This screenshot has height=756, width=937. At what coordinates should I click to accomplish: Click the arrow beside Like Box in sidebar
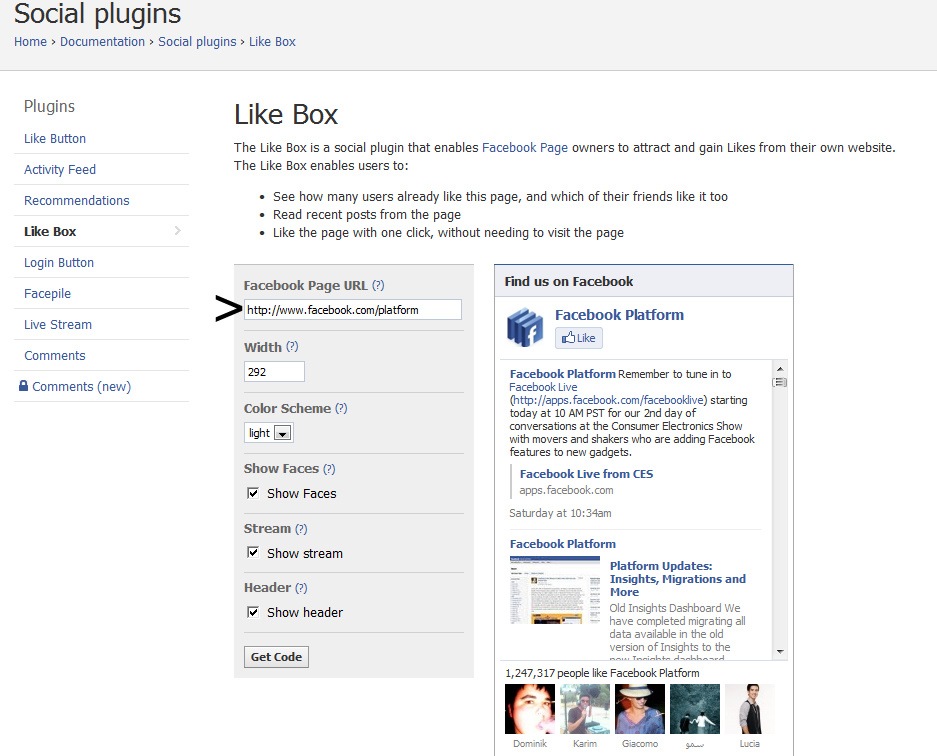[177, 231]
